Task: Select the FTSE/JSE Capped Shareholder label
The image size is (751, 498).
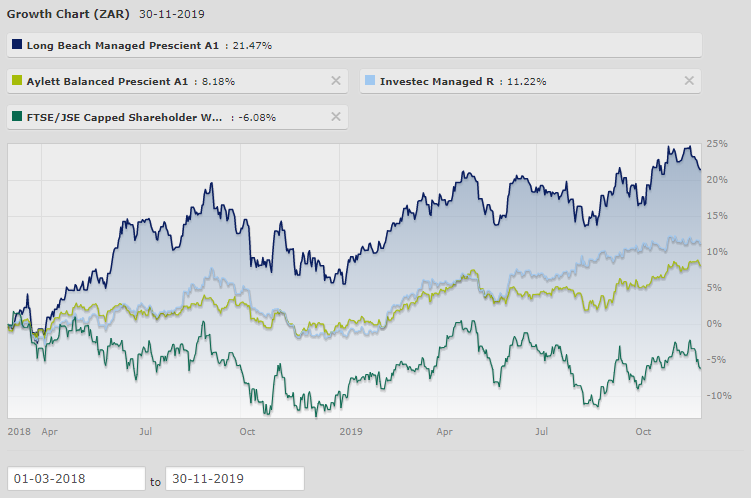Action: pyautogui.click(x=125, y=117)
